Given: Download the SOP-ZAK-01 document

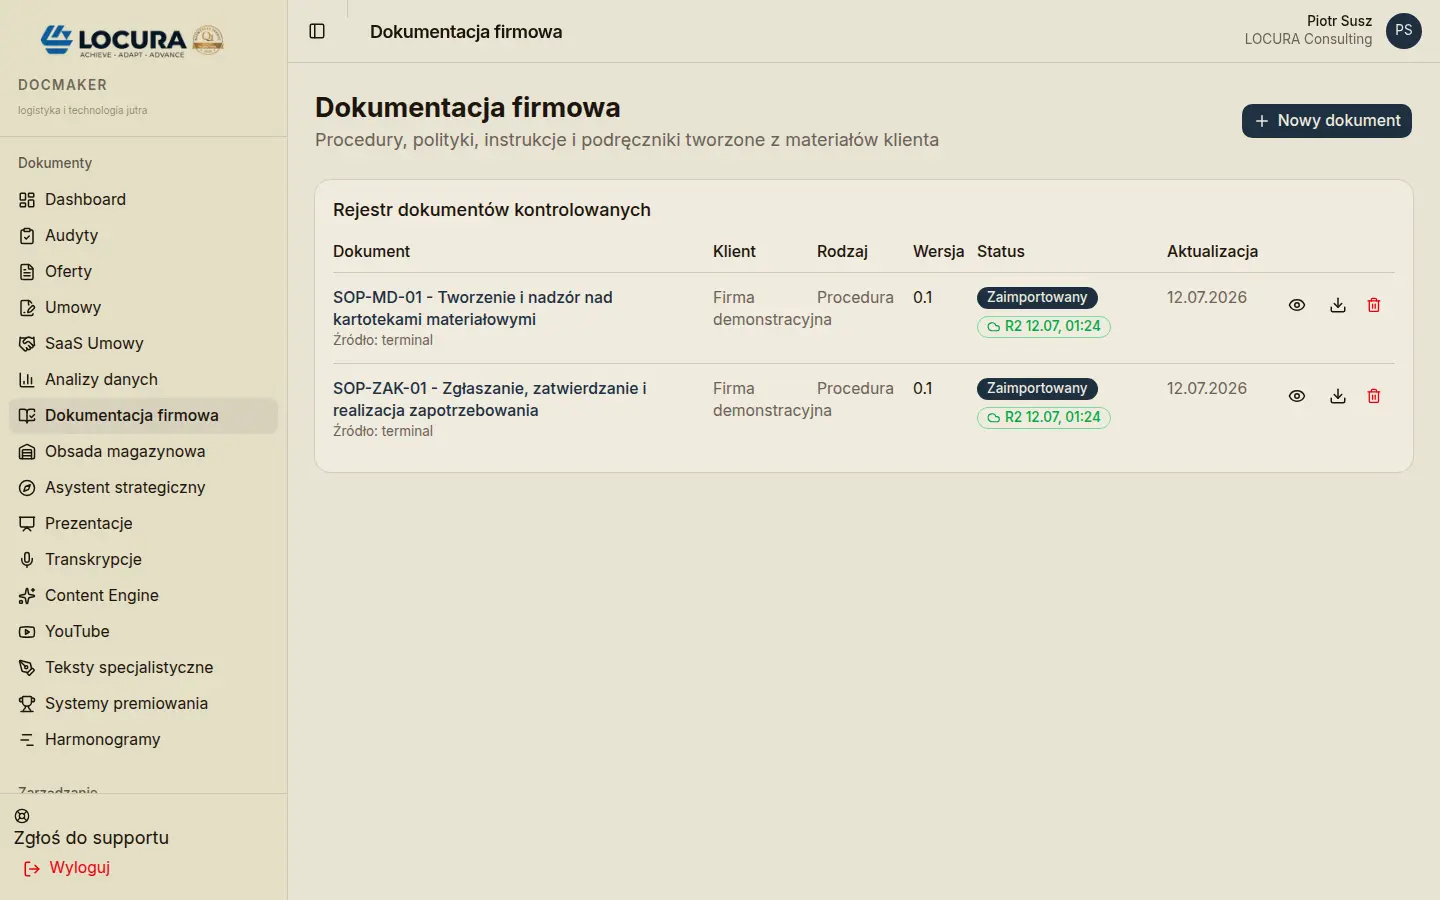Looking at the screenshot, I should point(1338,396).
